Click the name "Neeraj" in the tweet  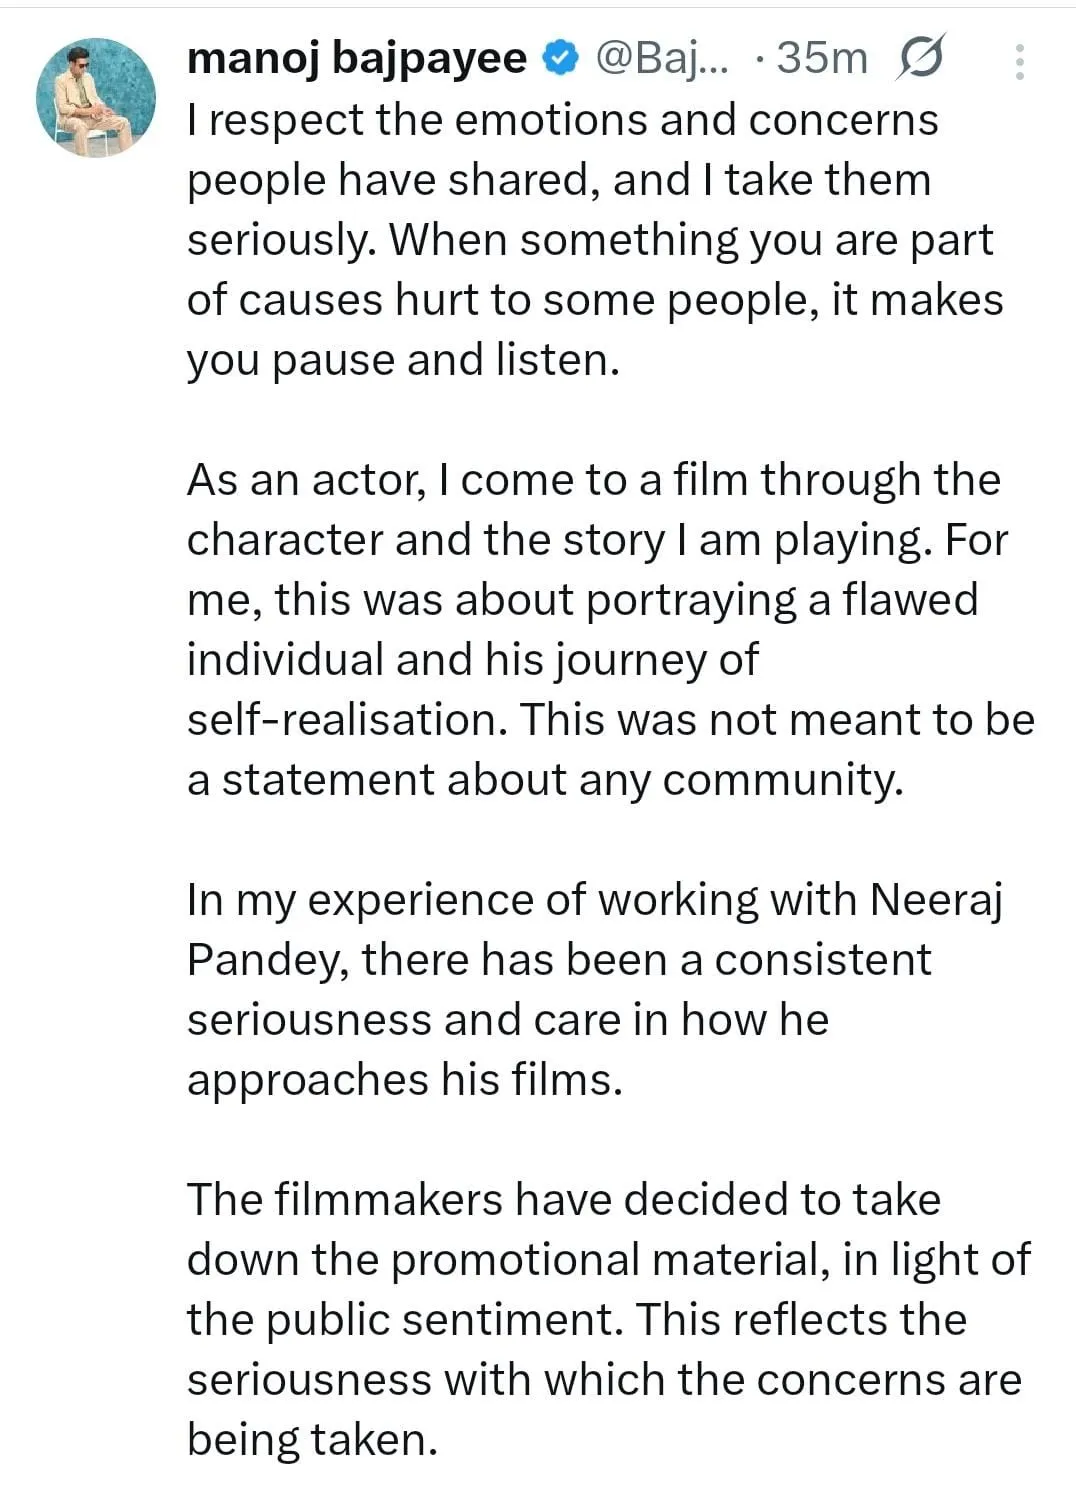[x=936, y=900]
